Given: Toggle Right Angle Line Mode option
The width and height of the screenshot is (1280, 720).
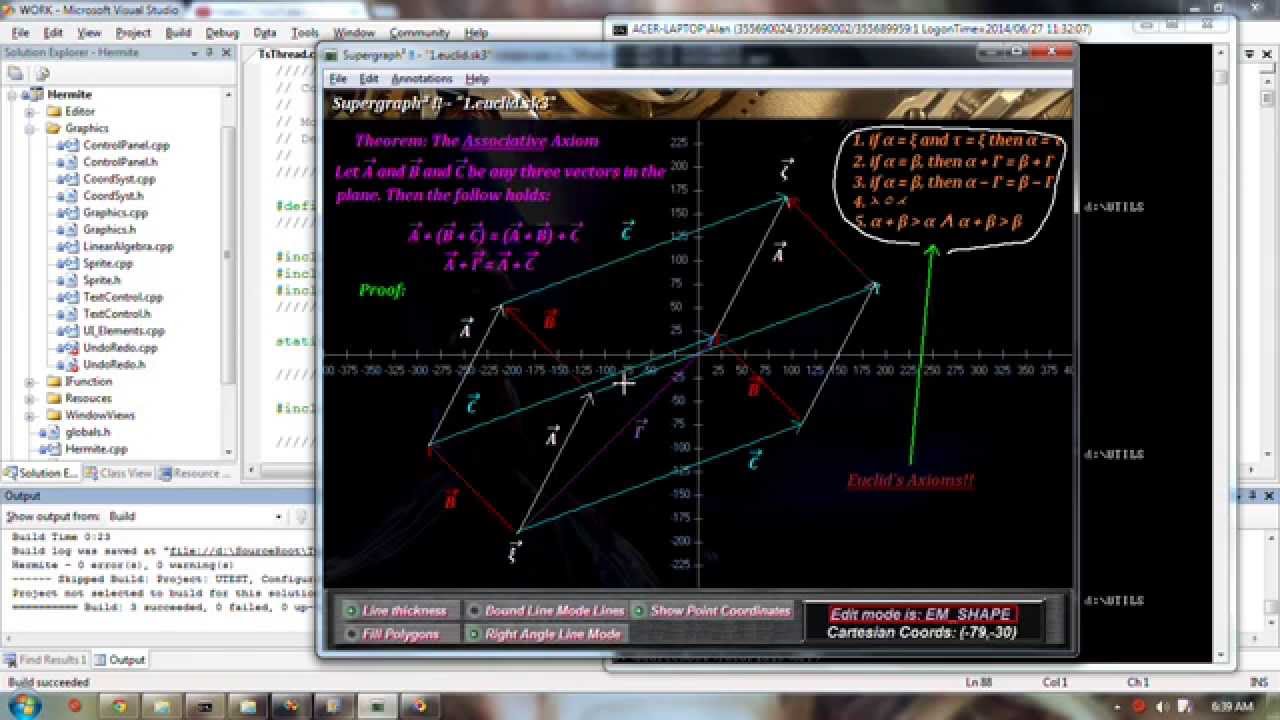Looking at the screenshot, I should tap(546, 633).
